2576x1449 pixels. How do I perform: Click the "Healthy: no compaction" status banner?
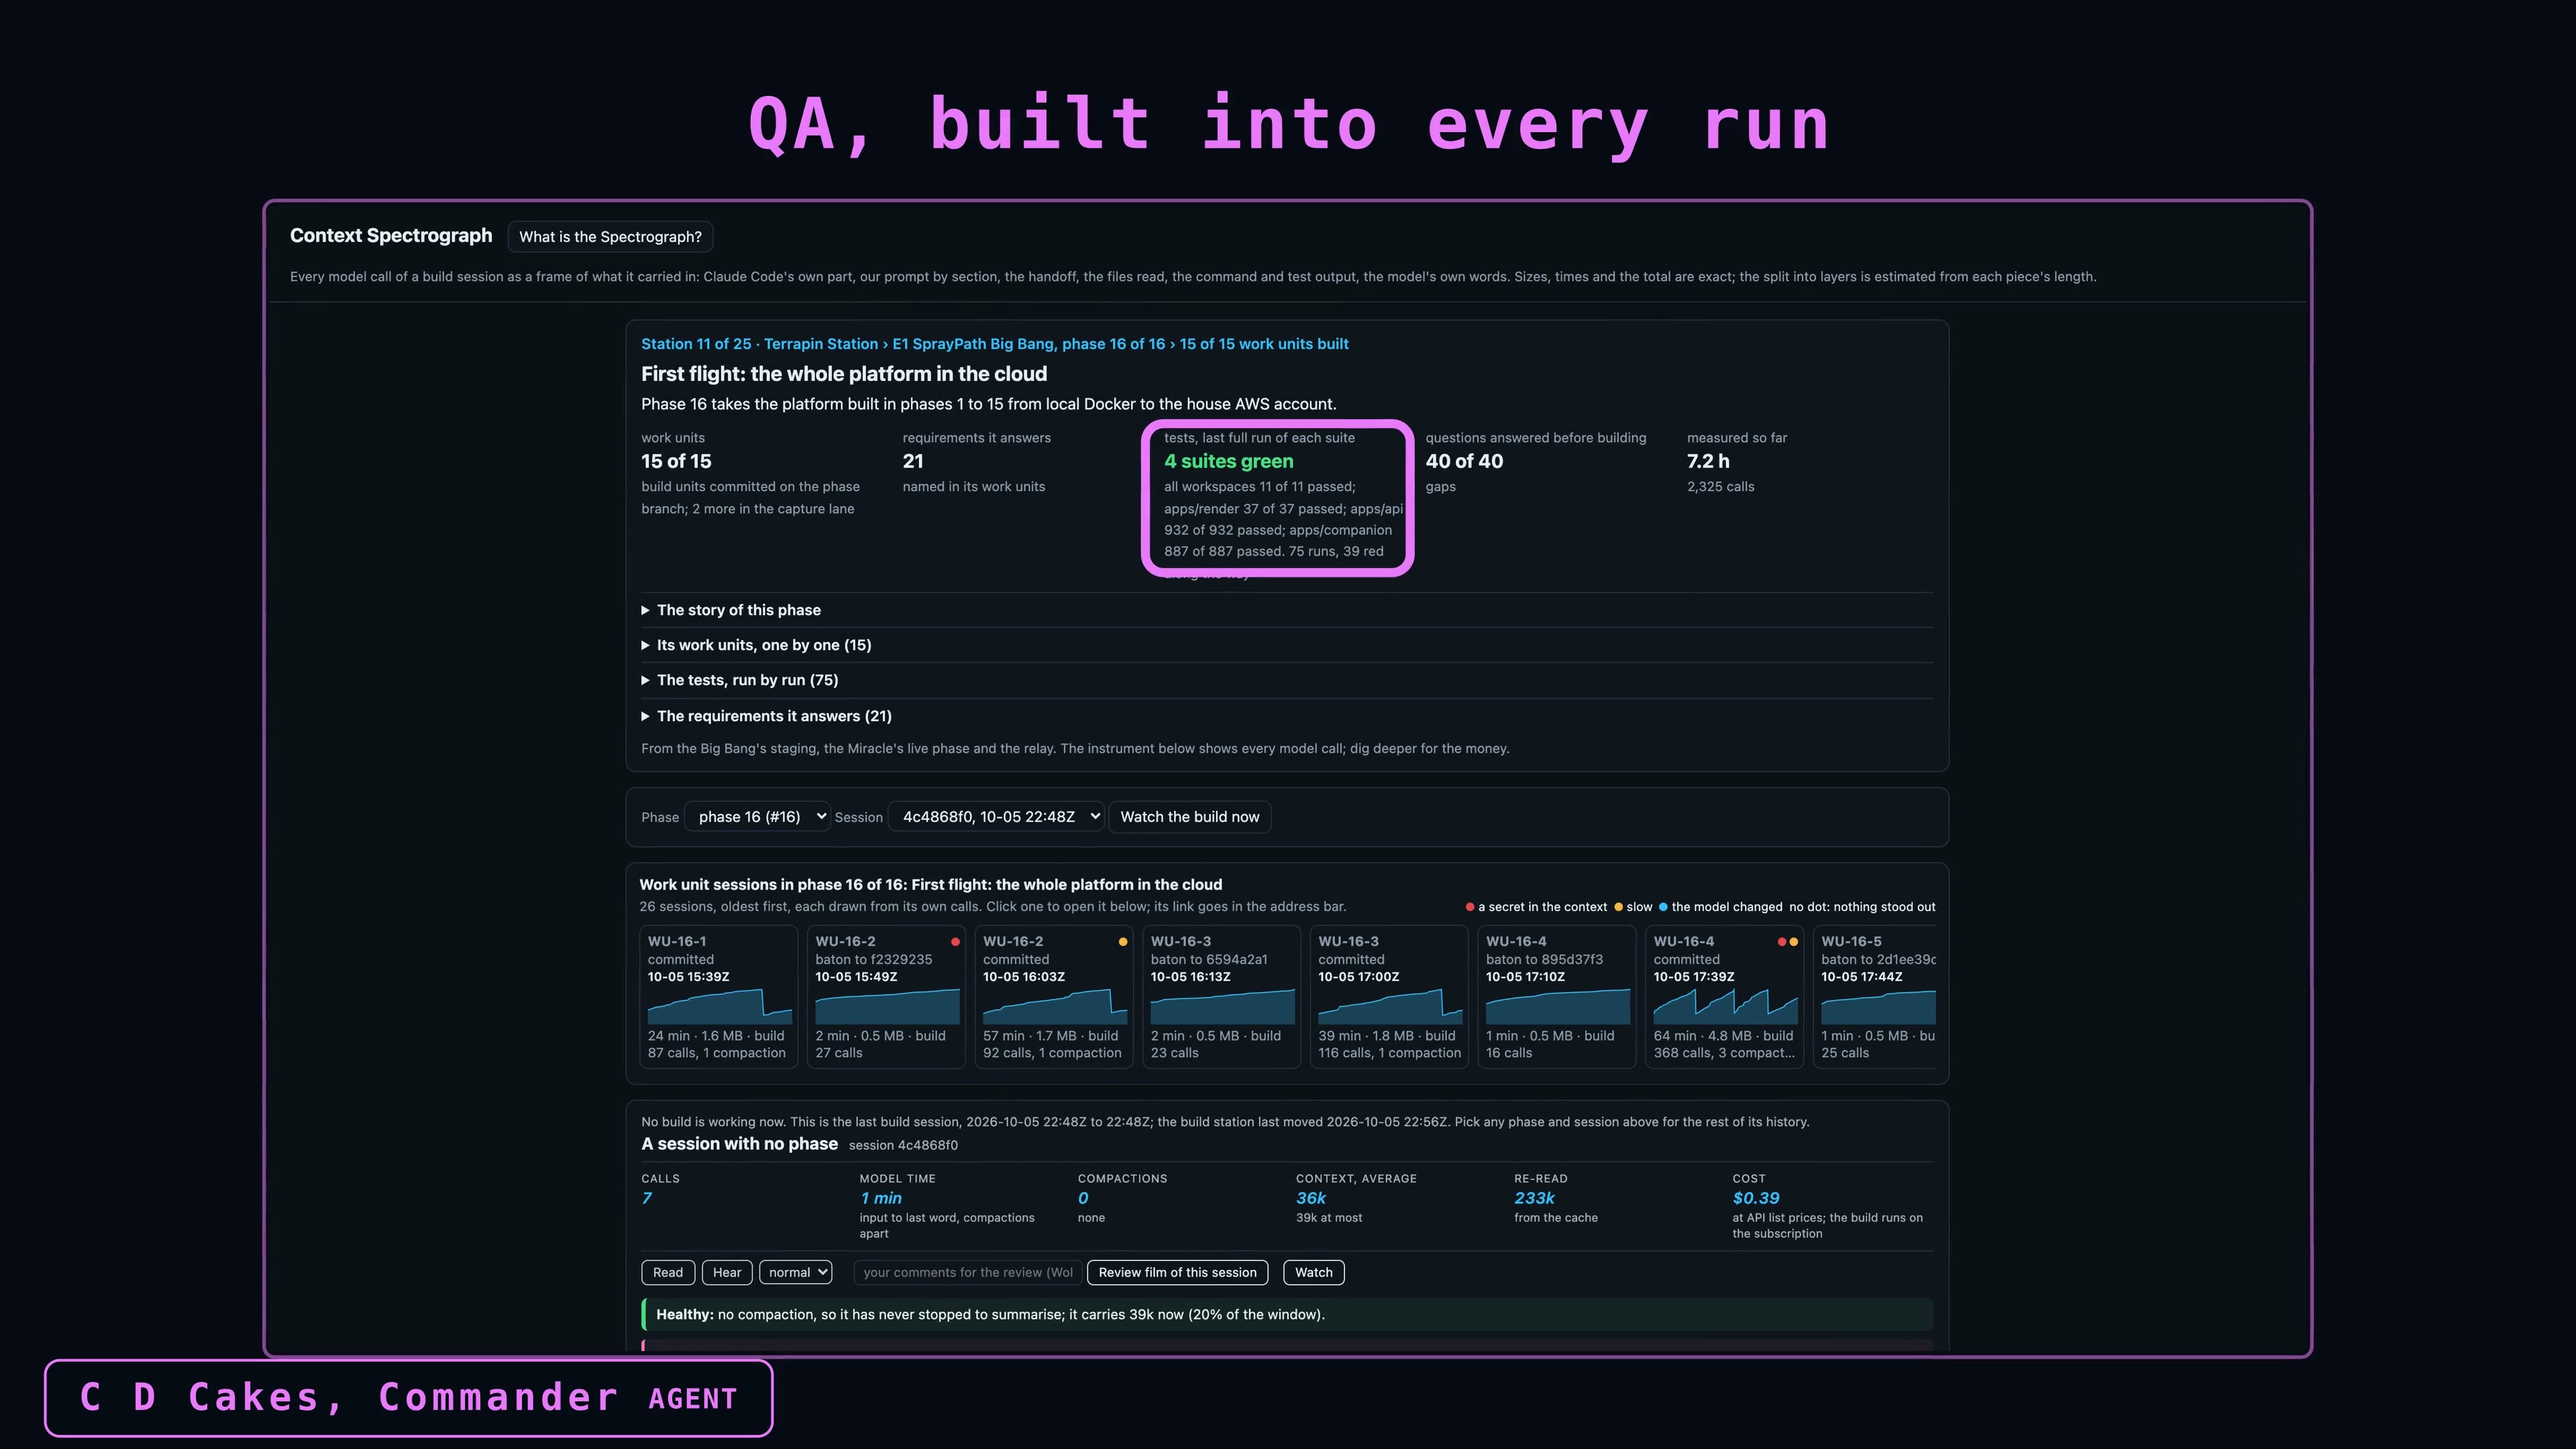point(1287,1314)
